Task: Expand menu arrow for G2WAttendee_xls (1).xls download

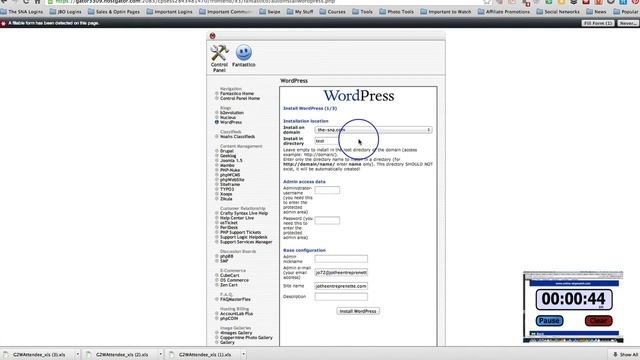Action: (243, 354)
